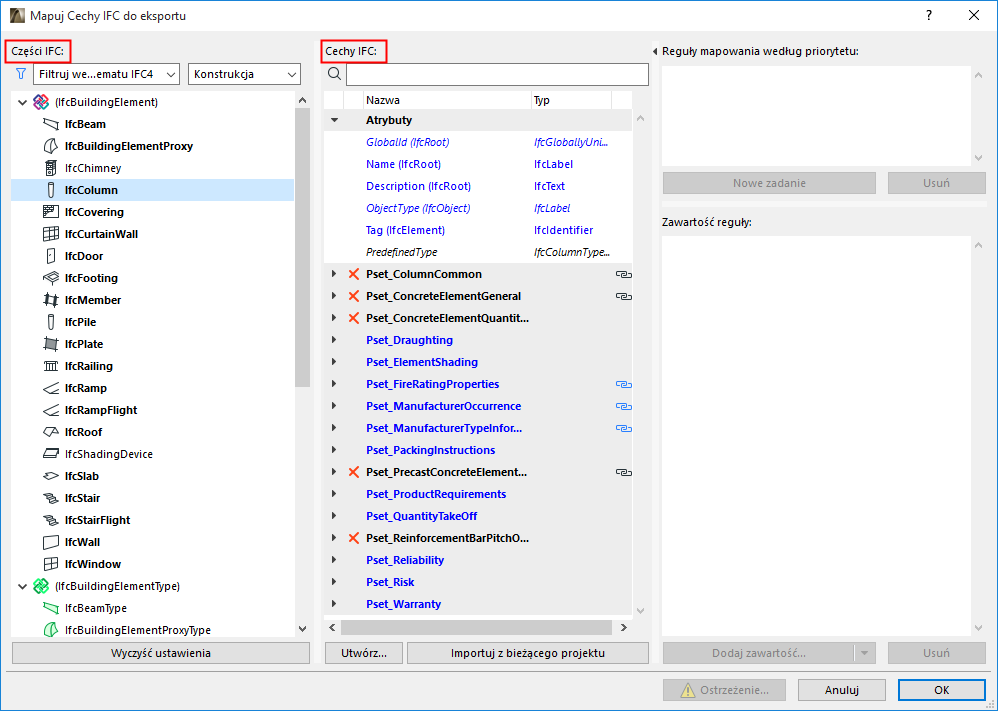998x711 pixels.
Task: Collapse the (IfcBuildingElementType) tree group
Action: click(22, 586)
